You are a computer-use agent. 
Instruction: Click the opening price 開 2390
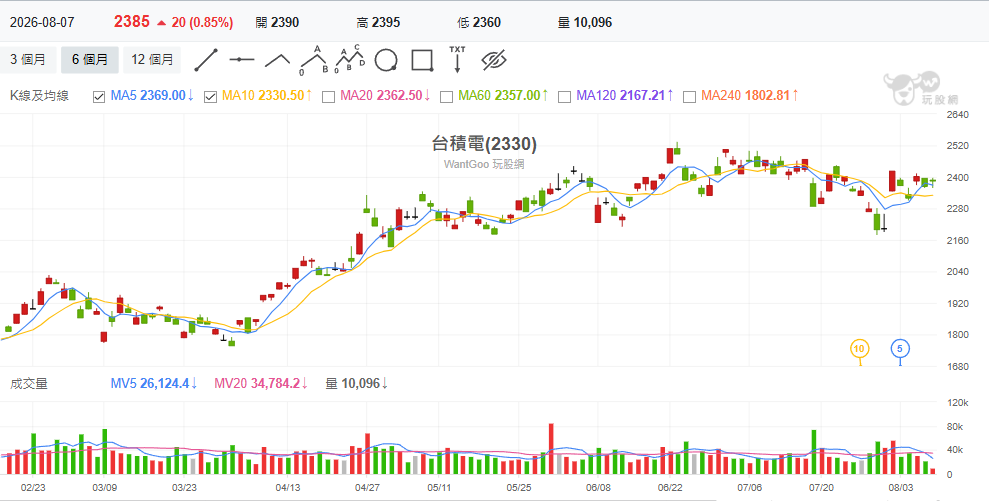point(278,23)
